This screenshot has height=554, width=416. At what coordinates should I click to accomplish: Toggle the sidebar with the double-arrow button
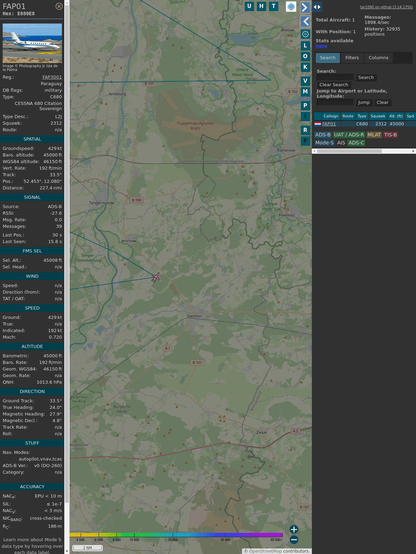click(x=317, y=7)
